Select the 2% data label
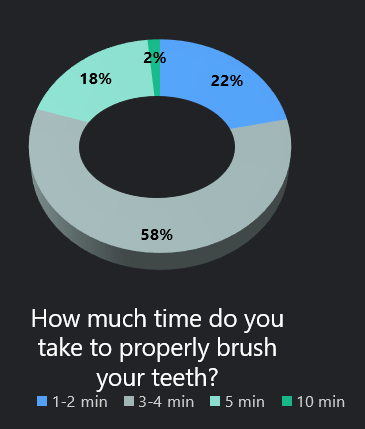 [155, 58]
